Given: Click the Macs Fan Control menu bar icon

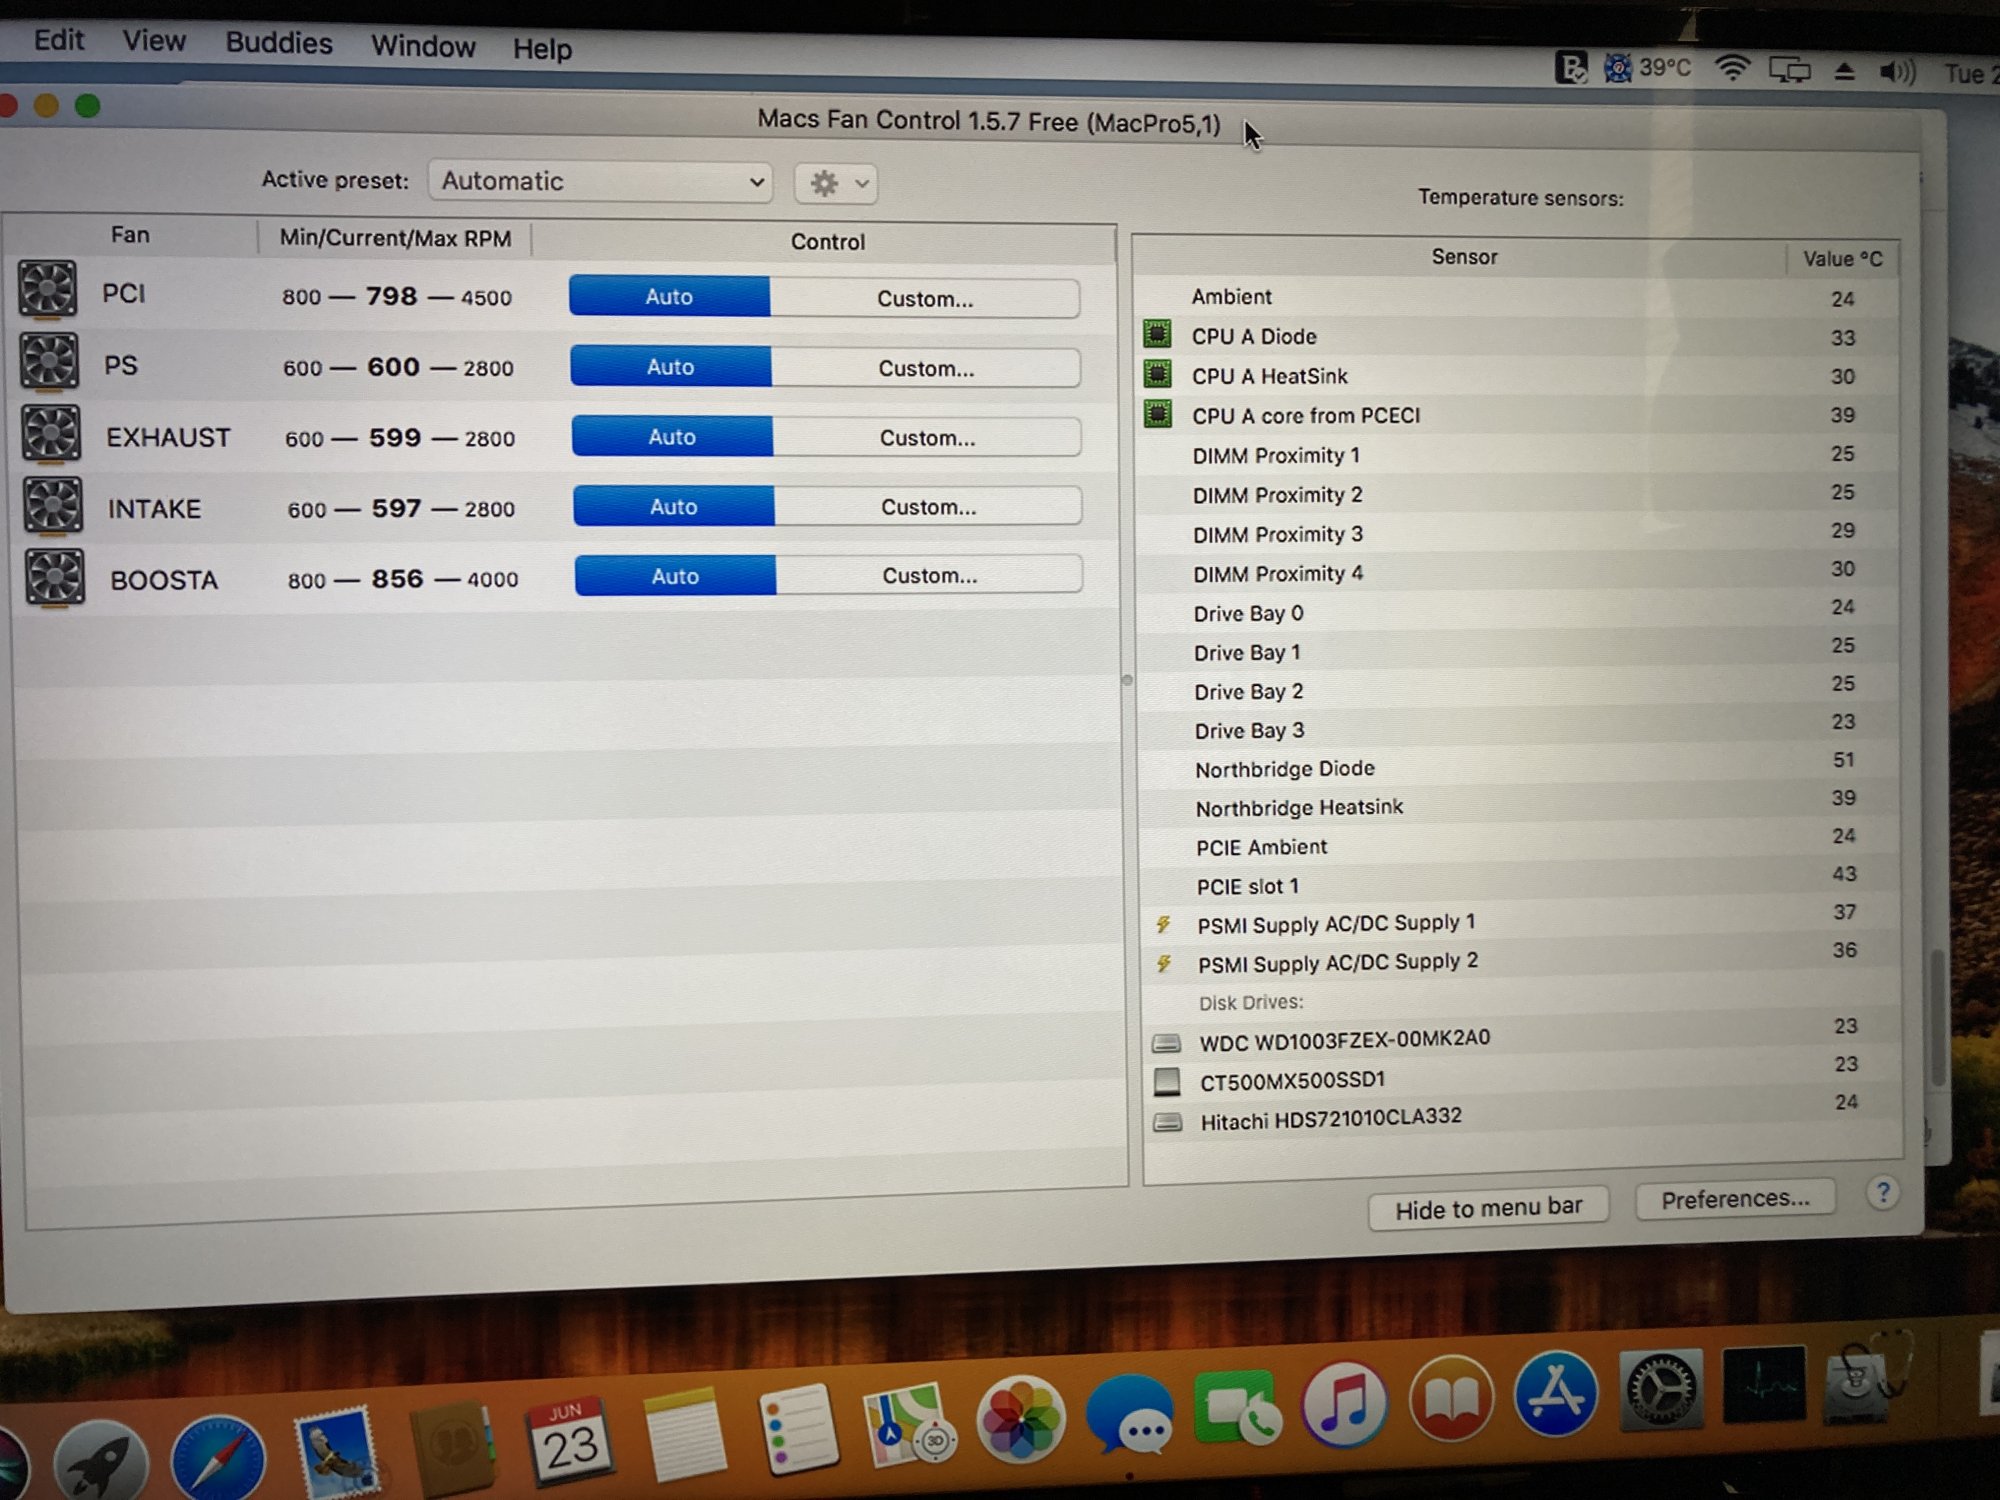Looking at the screenshot, I should point(1618,68).
